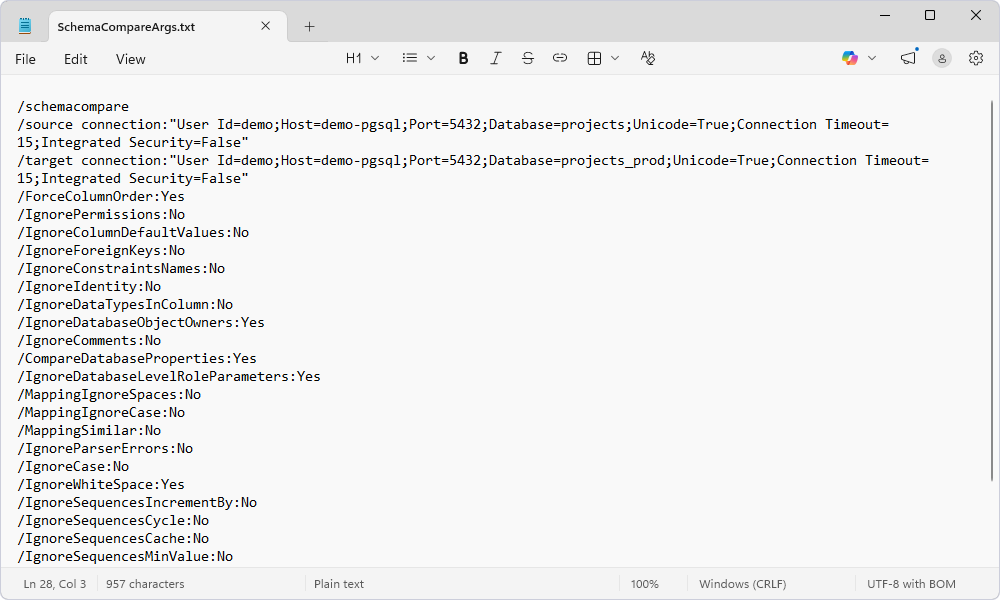Toggle bold formatting
This screenshot has width=1000, height=600.
tap(464, 58)
